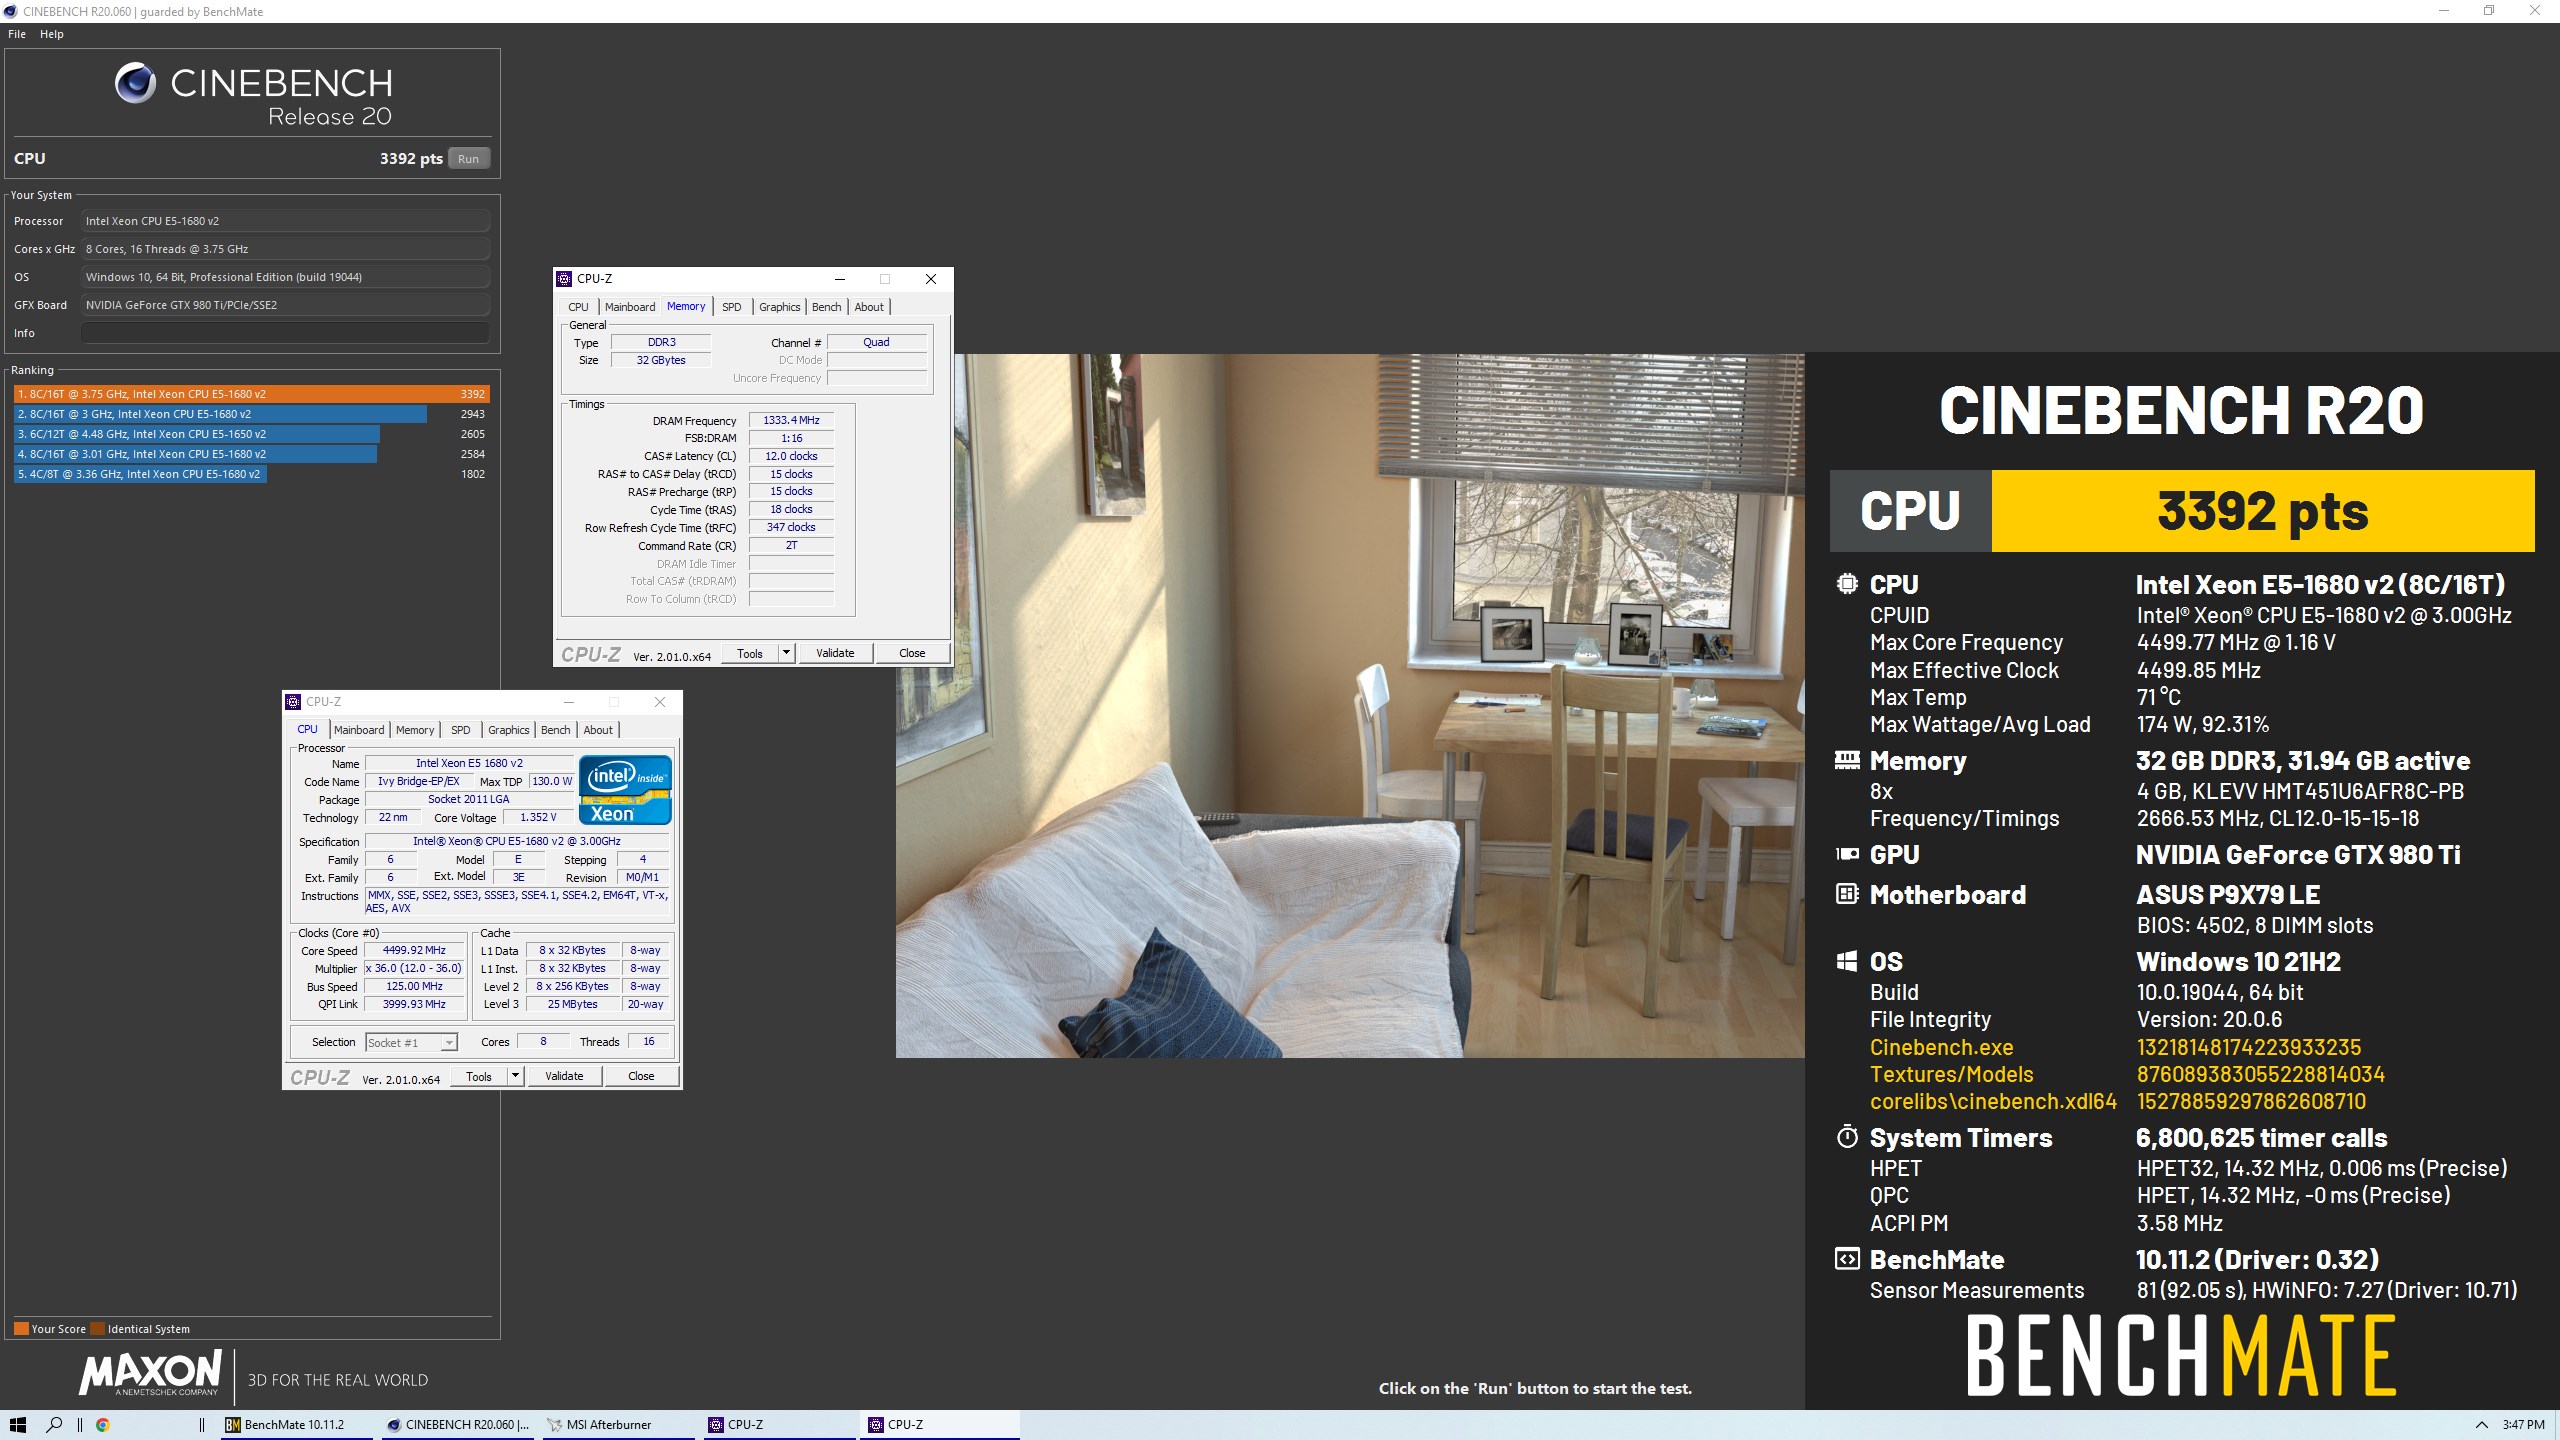Image resolution: width=2560 pixels, height=1440 pixels.
Task: Open Graphics tab in memory CPU-Z window
Action: pos(779,307)
